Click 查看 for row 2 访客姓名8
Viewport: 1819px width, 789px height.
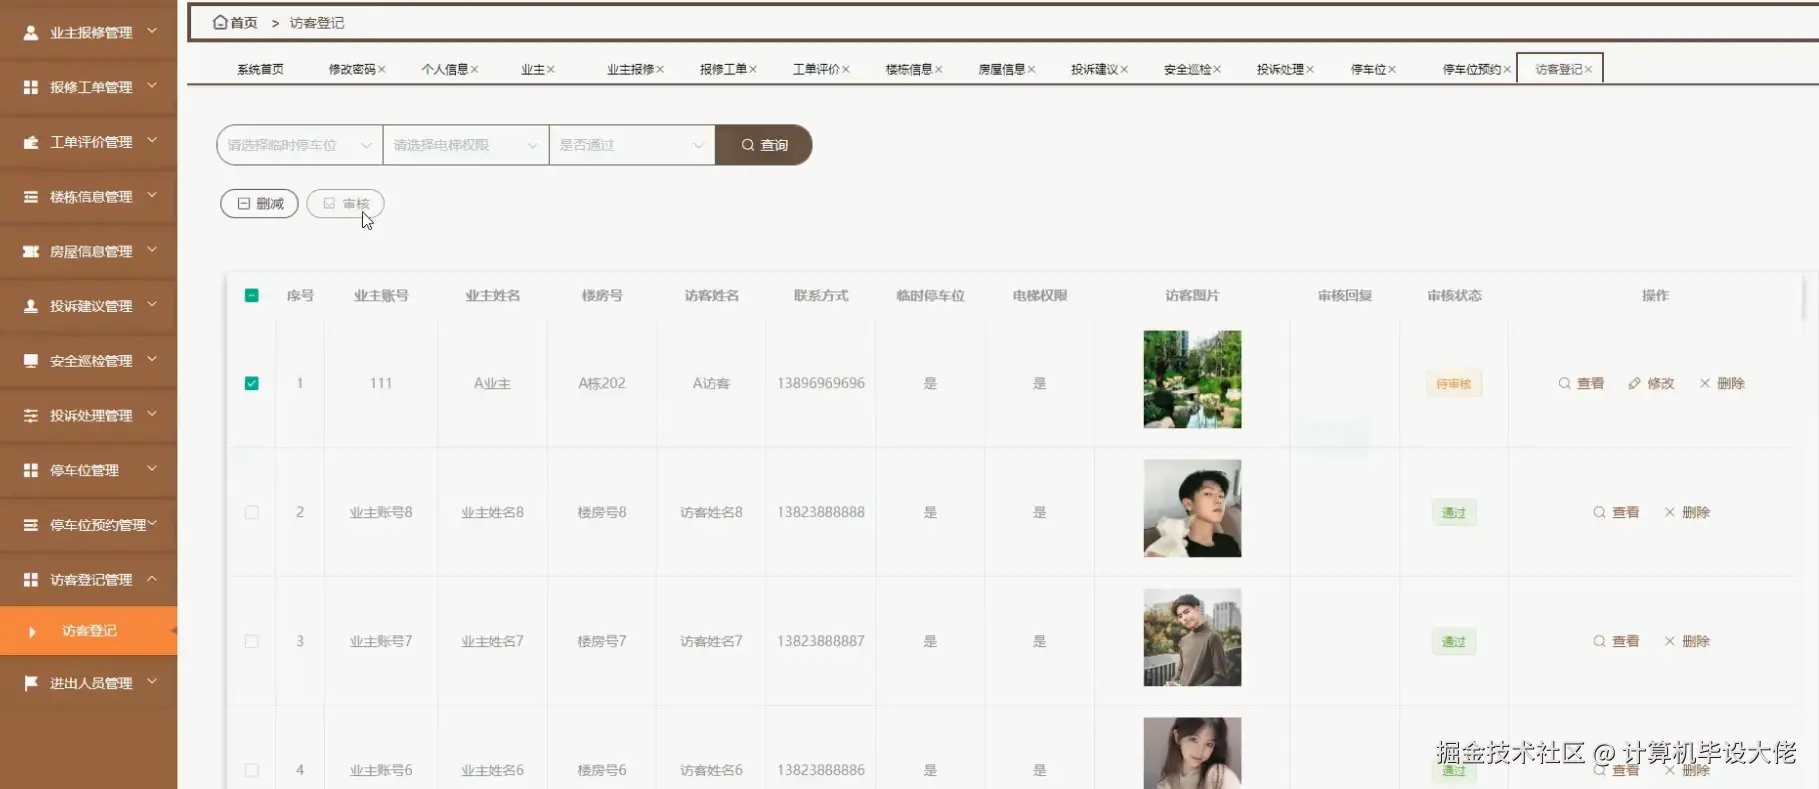pos(1616,512)
